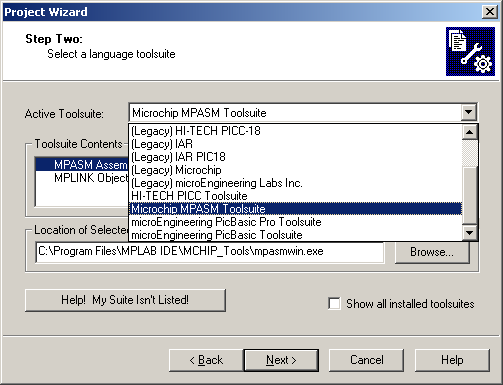
Task: Click the dropdown list scrollbar thumb
Action: pyautogui.click(x=470, y=195)
